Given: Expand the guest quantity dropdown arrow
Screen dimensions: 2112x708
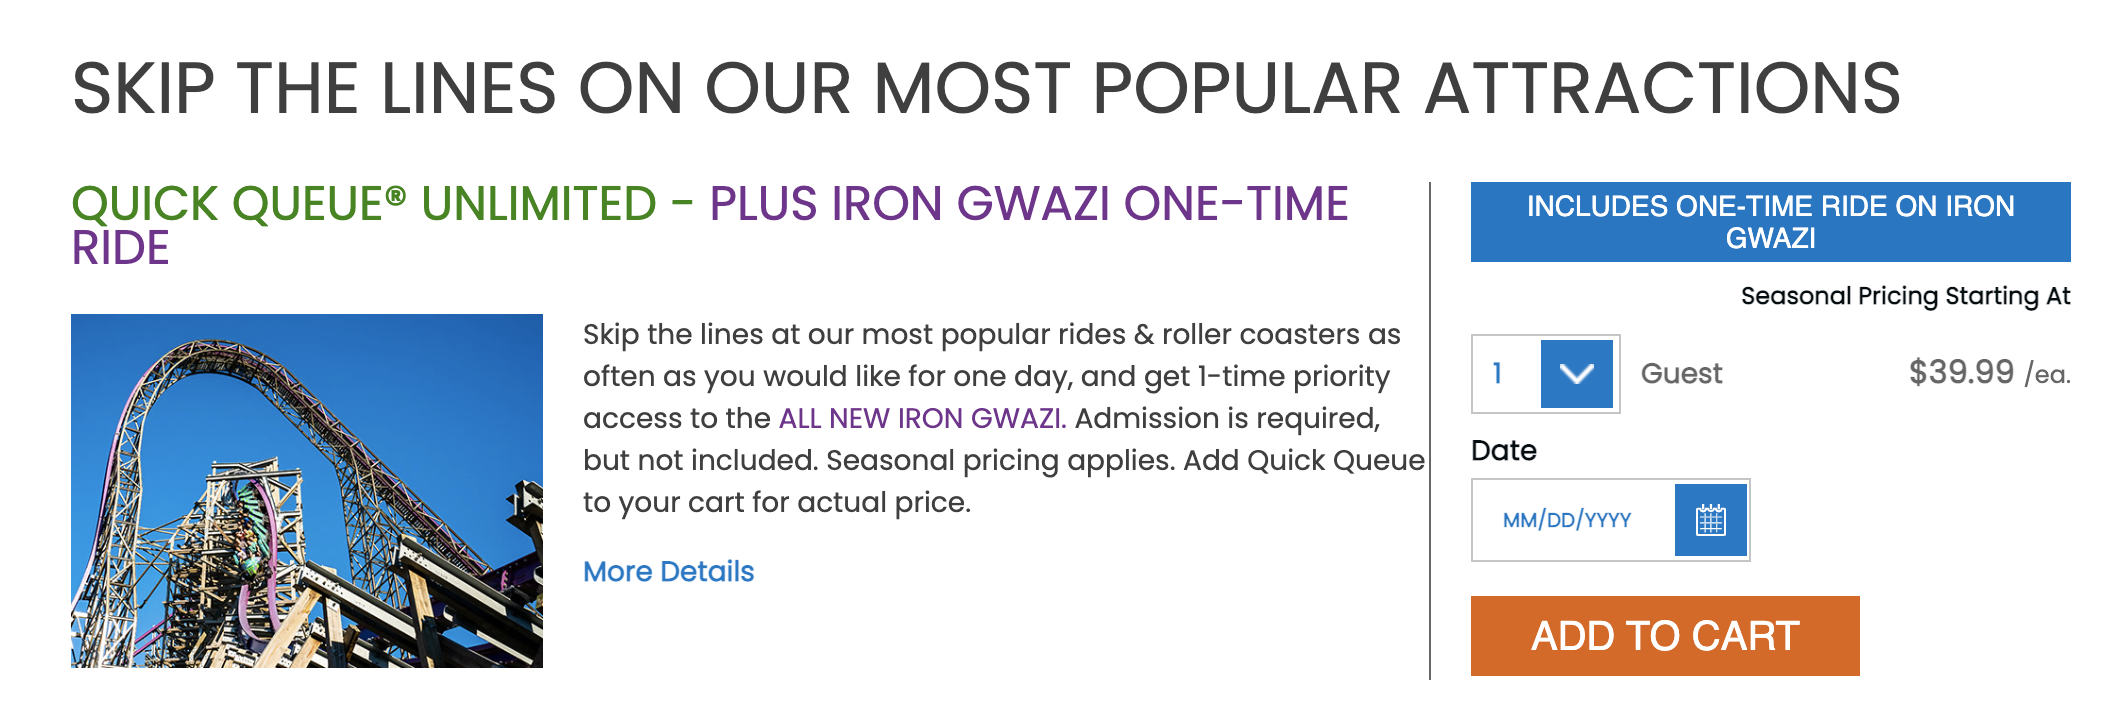Looking at the screenshot, I should click(1576, 374).
